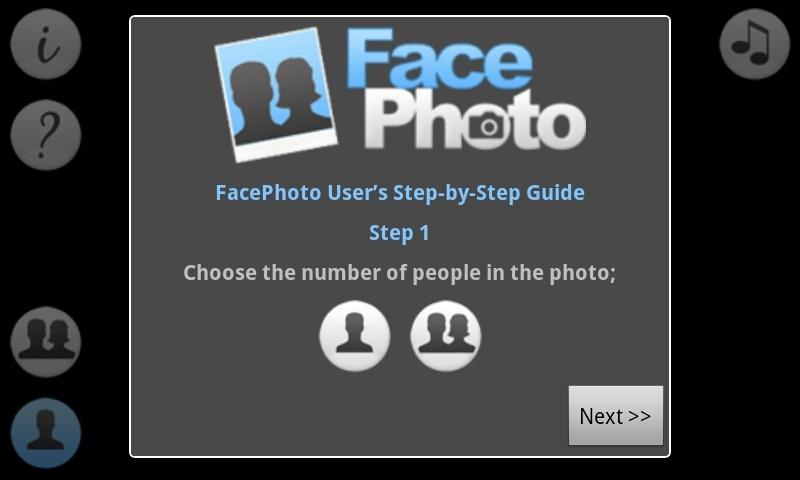The width and height of the screenshot is (800, 480).
Task: Click the silhouettes inside the polaroid logo
Action: click(x=278, y=99)
